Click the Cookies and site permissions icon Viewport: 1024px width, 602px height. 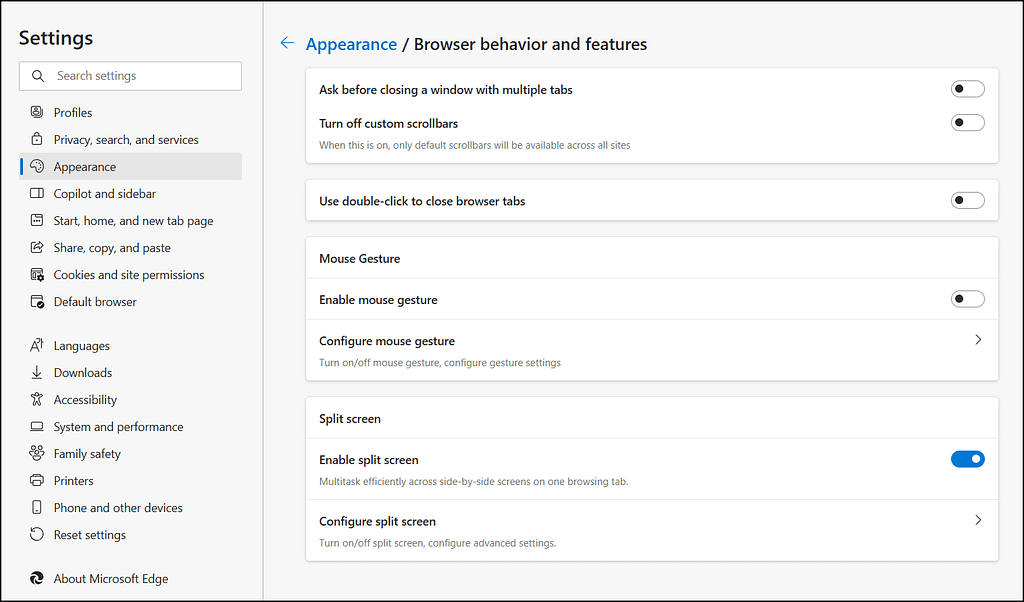(x=37, y=275)
